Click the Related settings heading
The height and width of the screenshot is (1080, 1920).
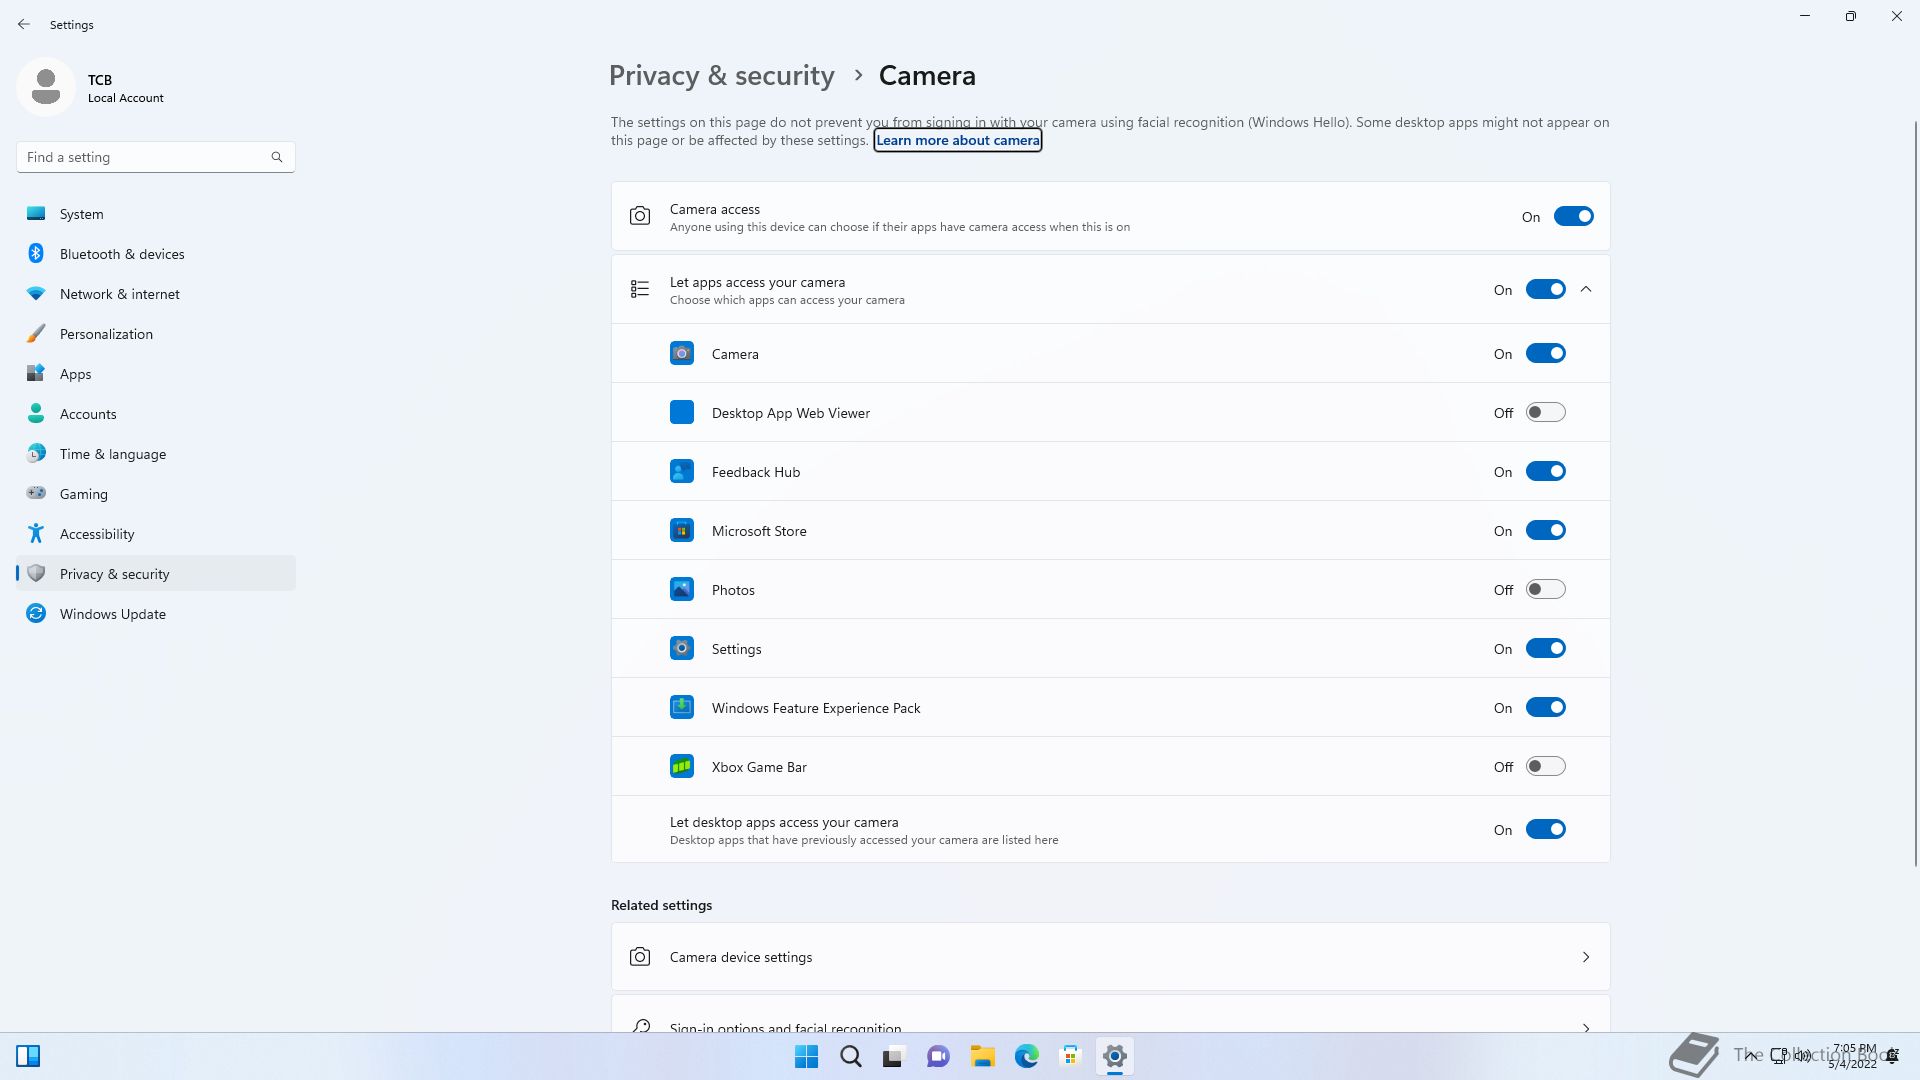point(661,905)
